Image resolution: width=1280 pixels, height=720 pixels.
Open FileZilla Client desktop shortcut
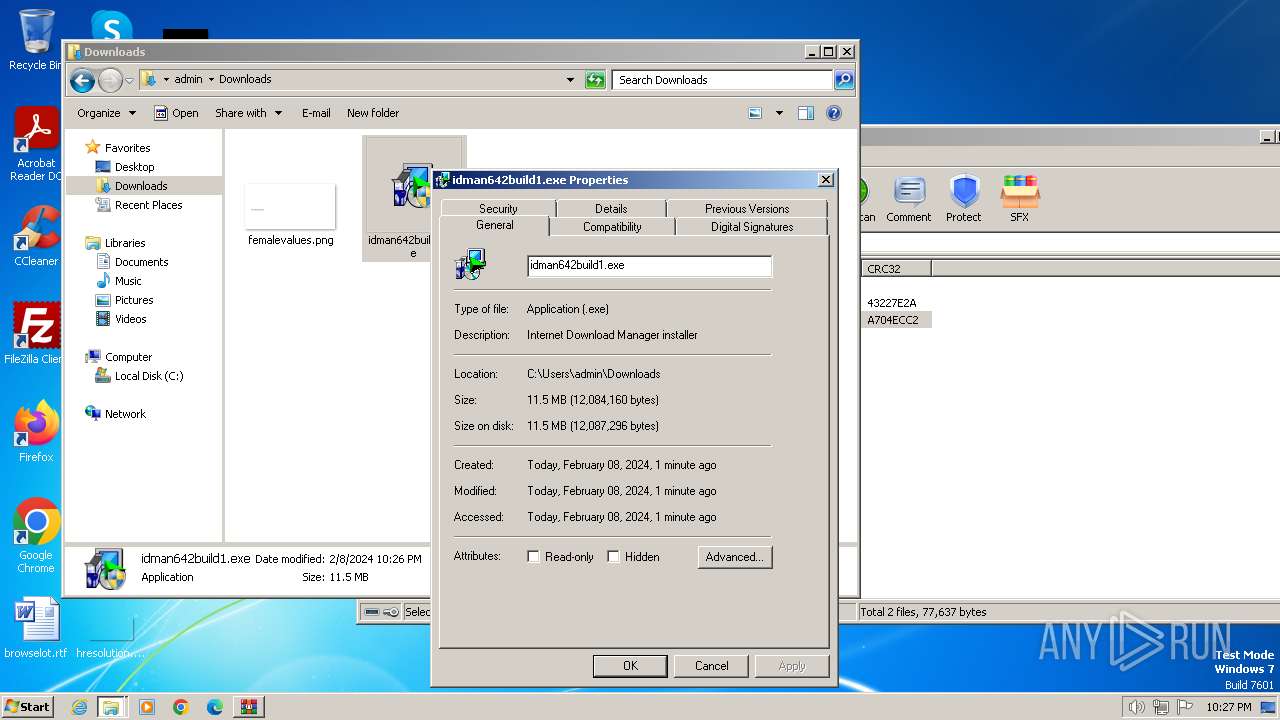pos(36,334)
